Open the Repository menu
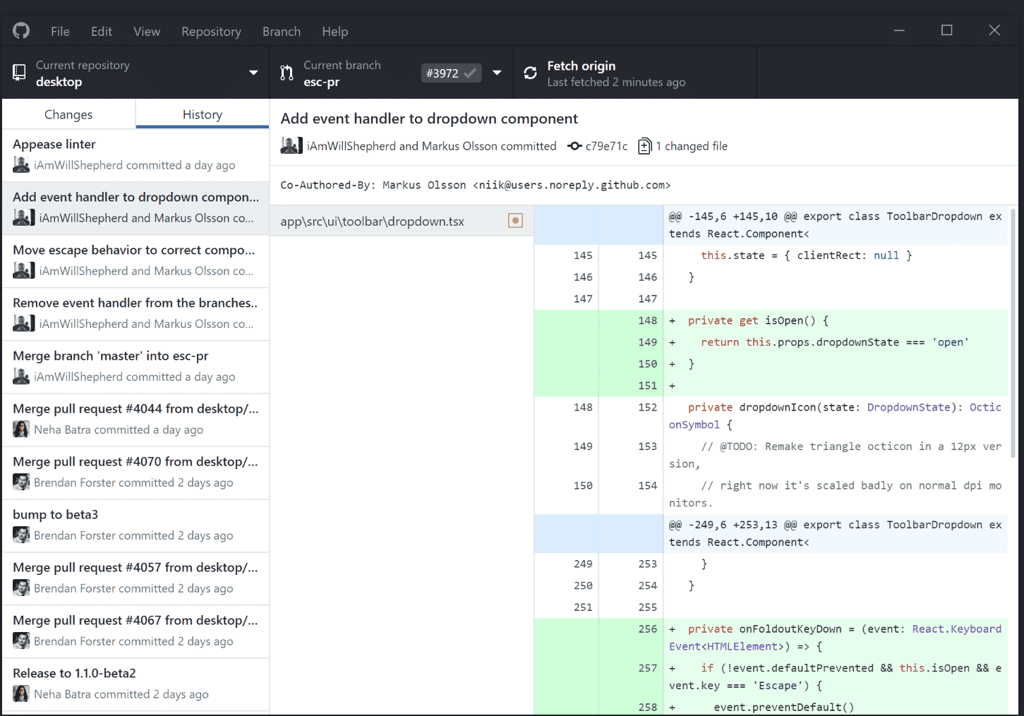The image size is (1024, 716). tap(211, 31)
